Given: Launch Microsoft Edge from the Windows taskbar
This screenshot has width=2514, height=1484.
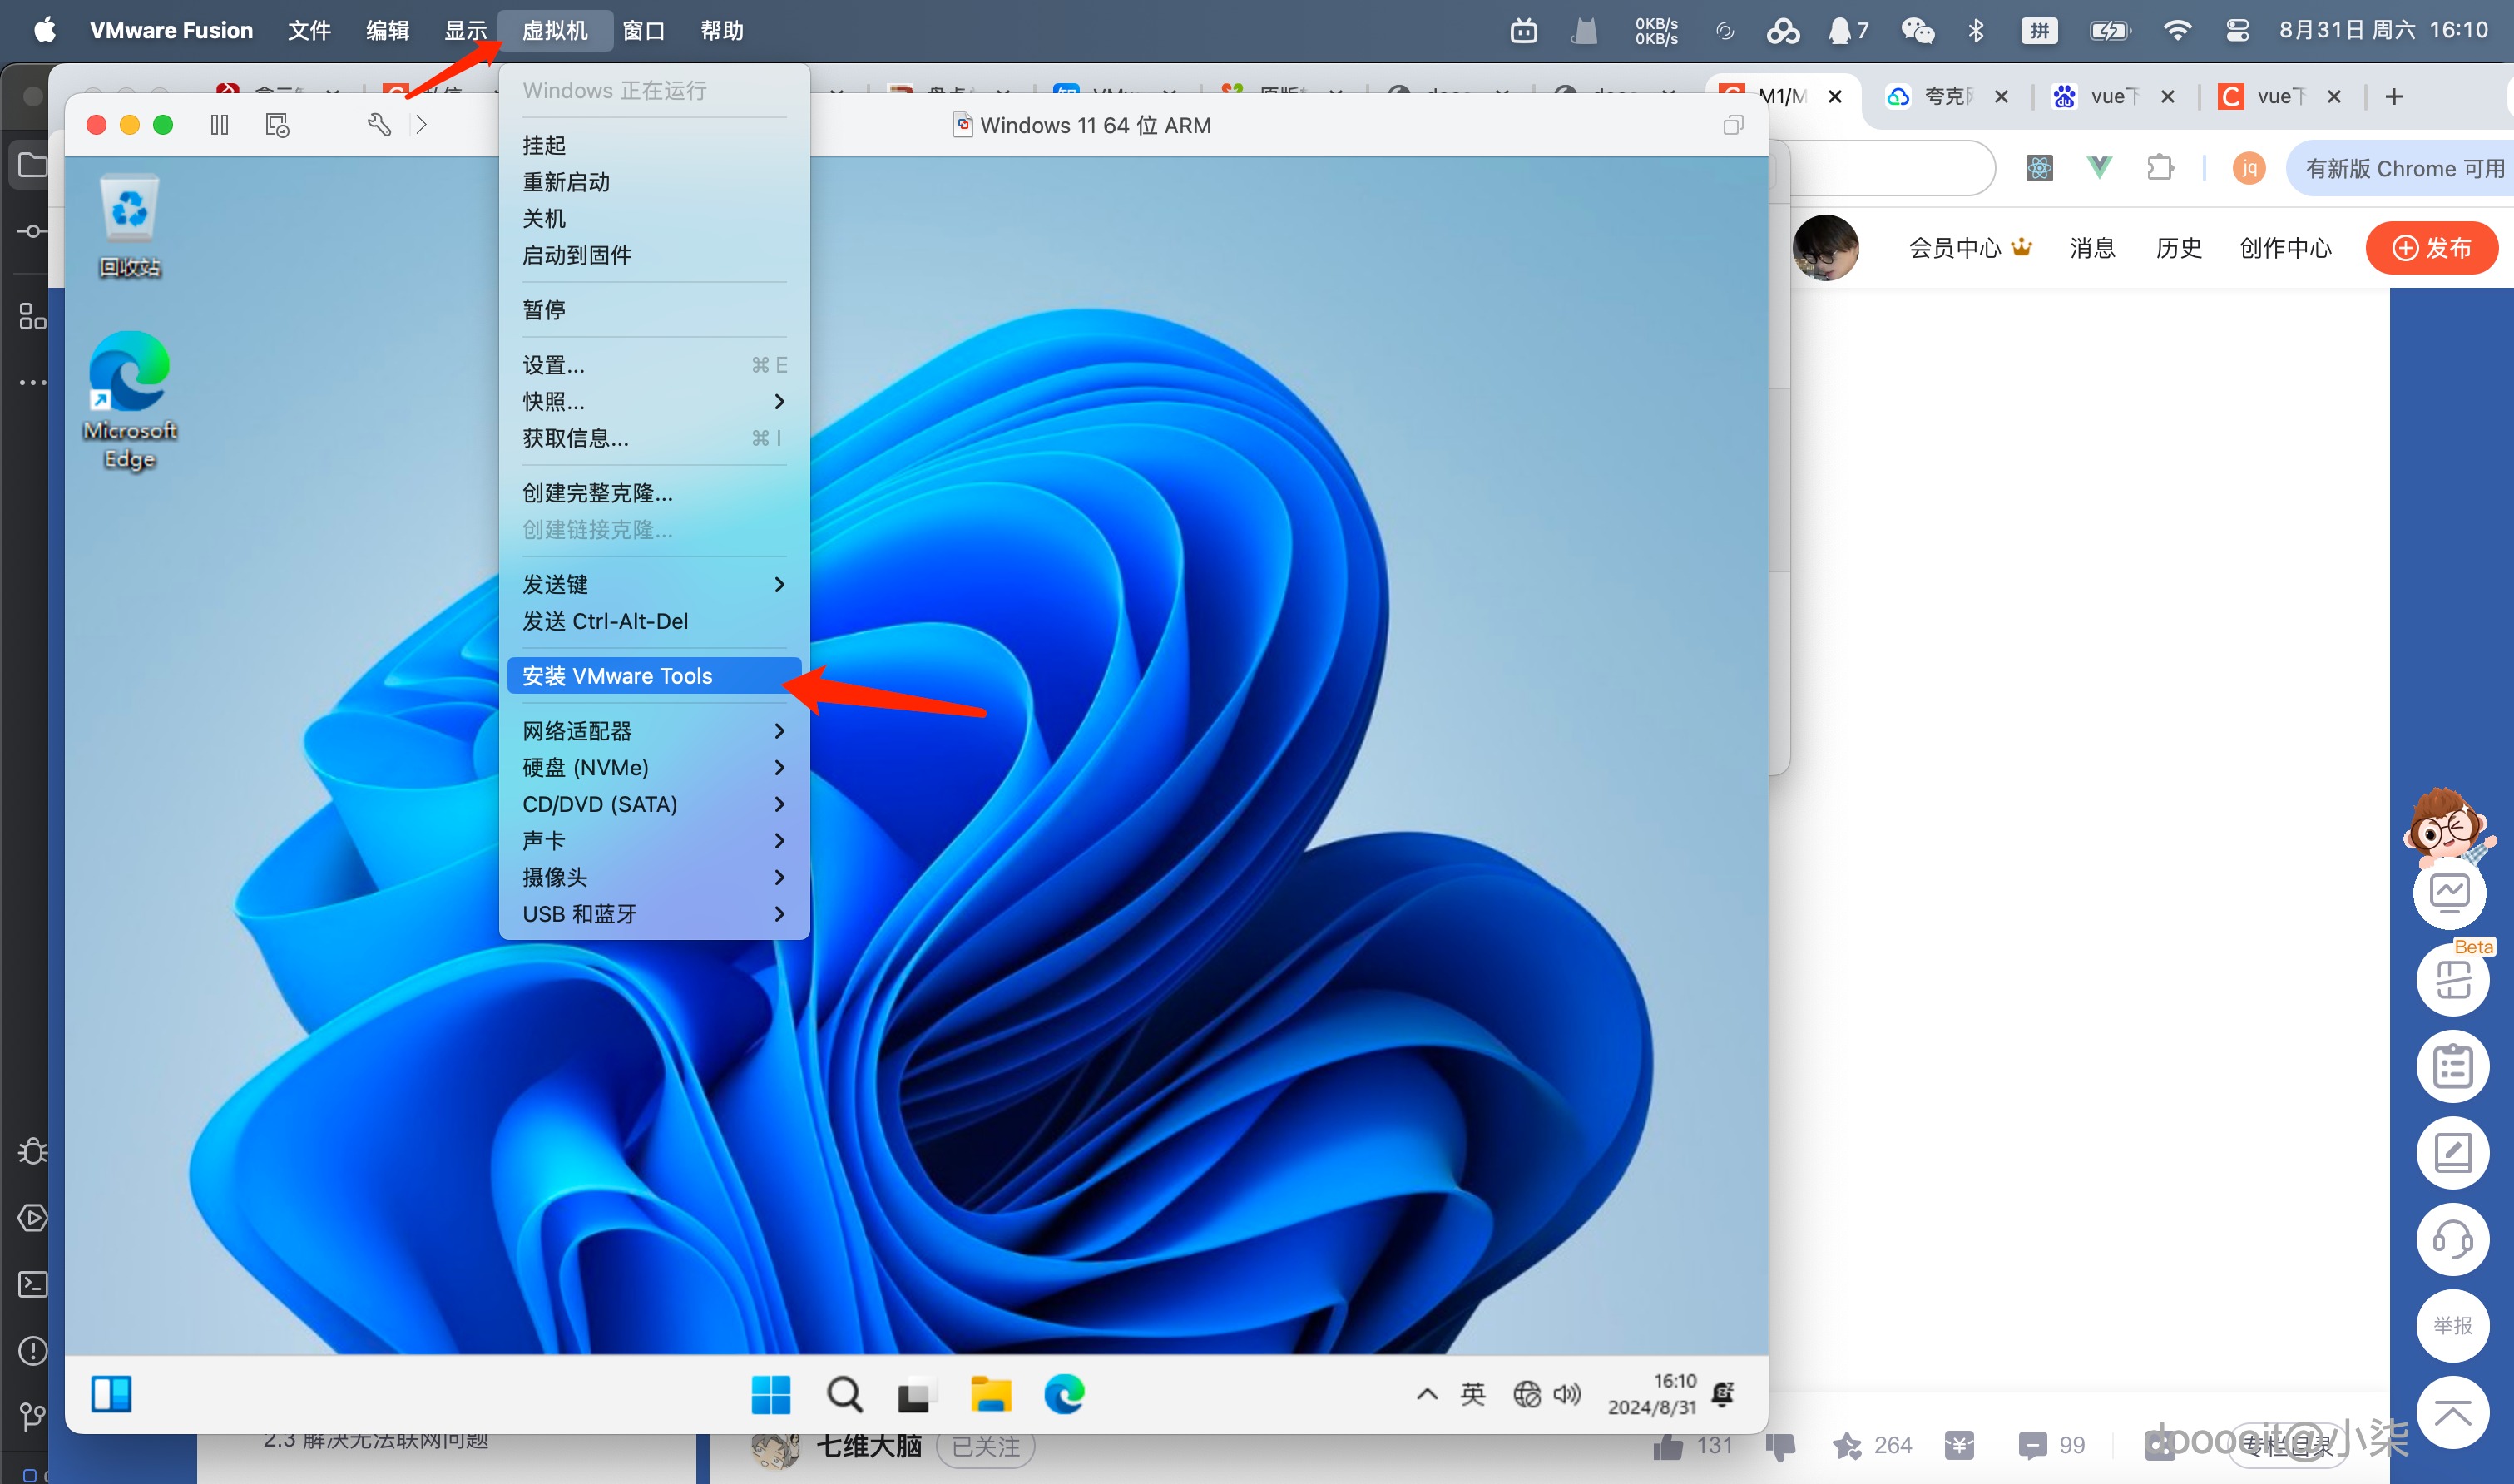Looking at the screenshot, I should coord(1066,1393).
